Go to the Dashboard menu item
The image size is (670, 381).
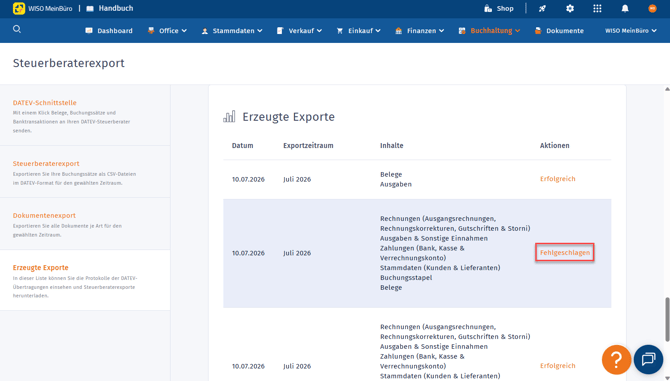tap(109, 31)
